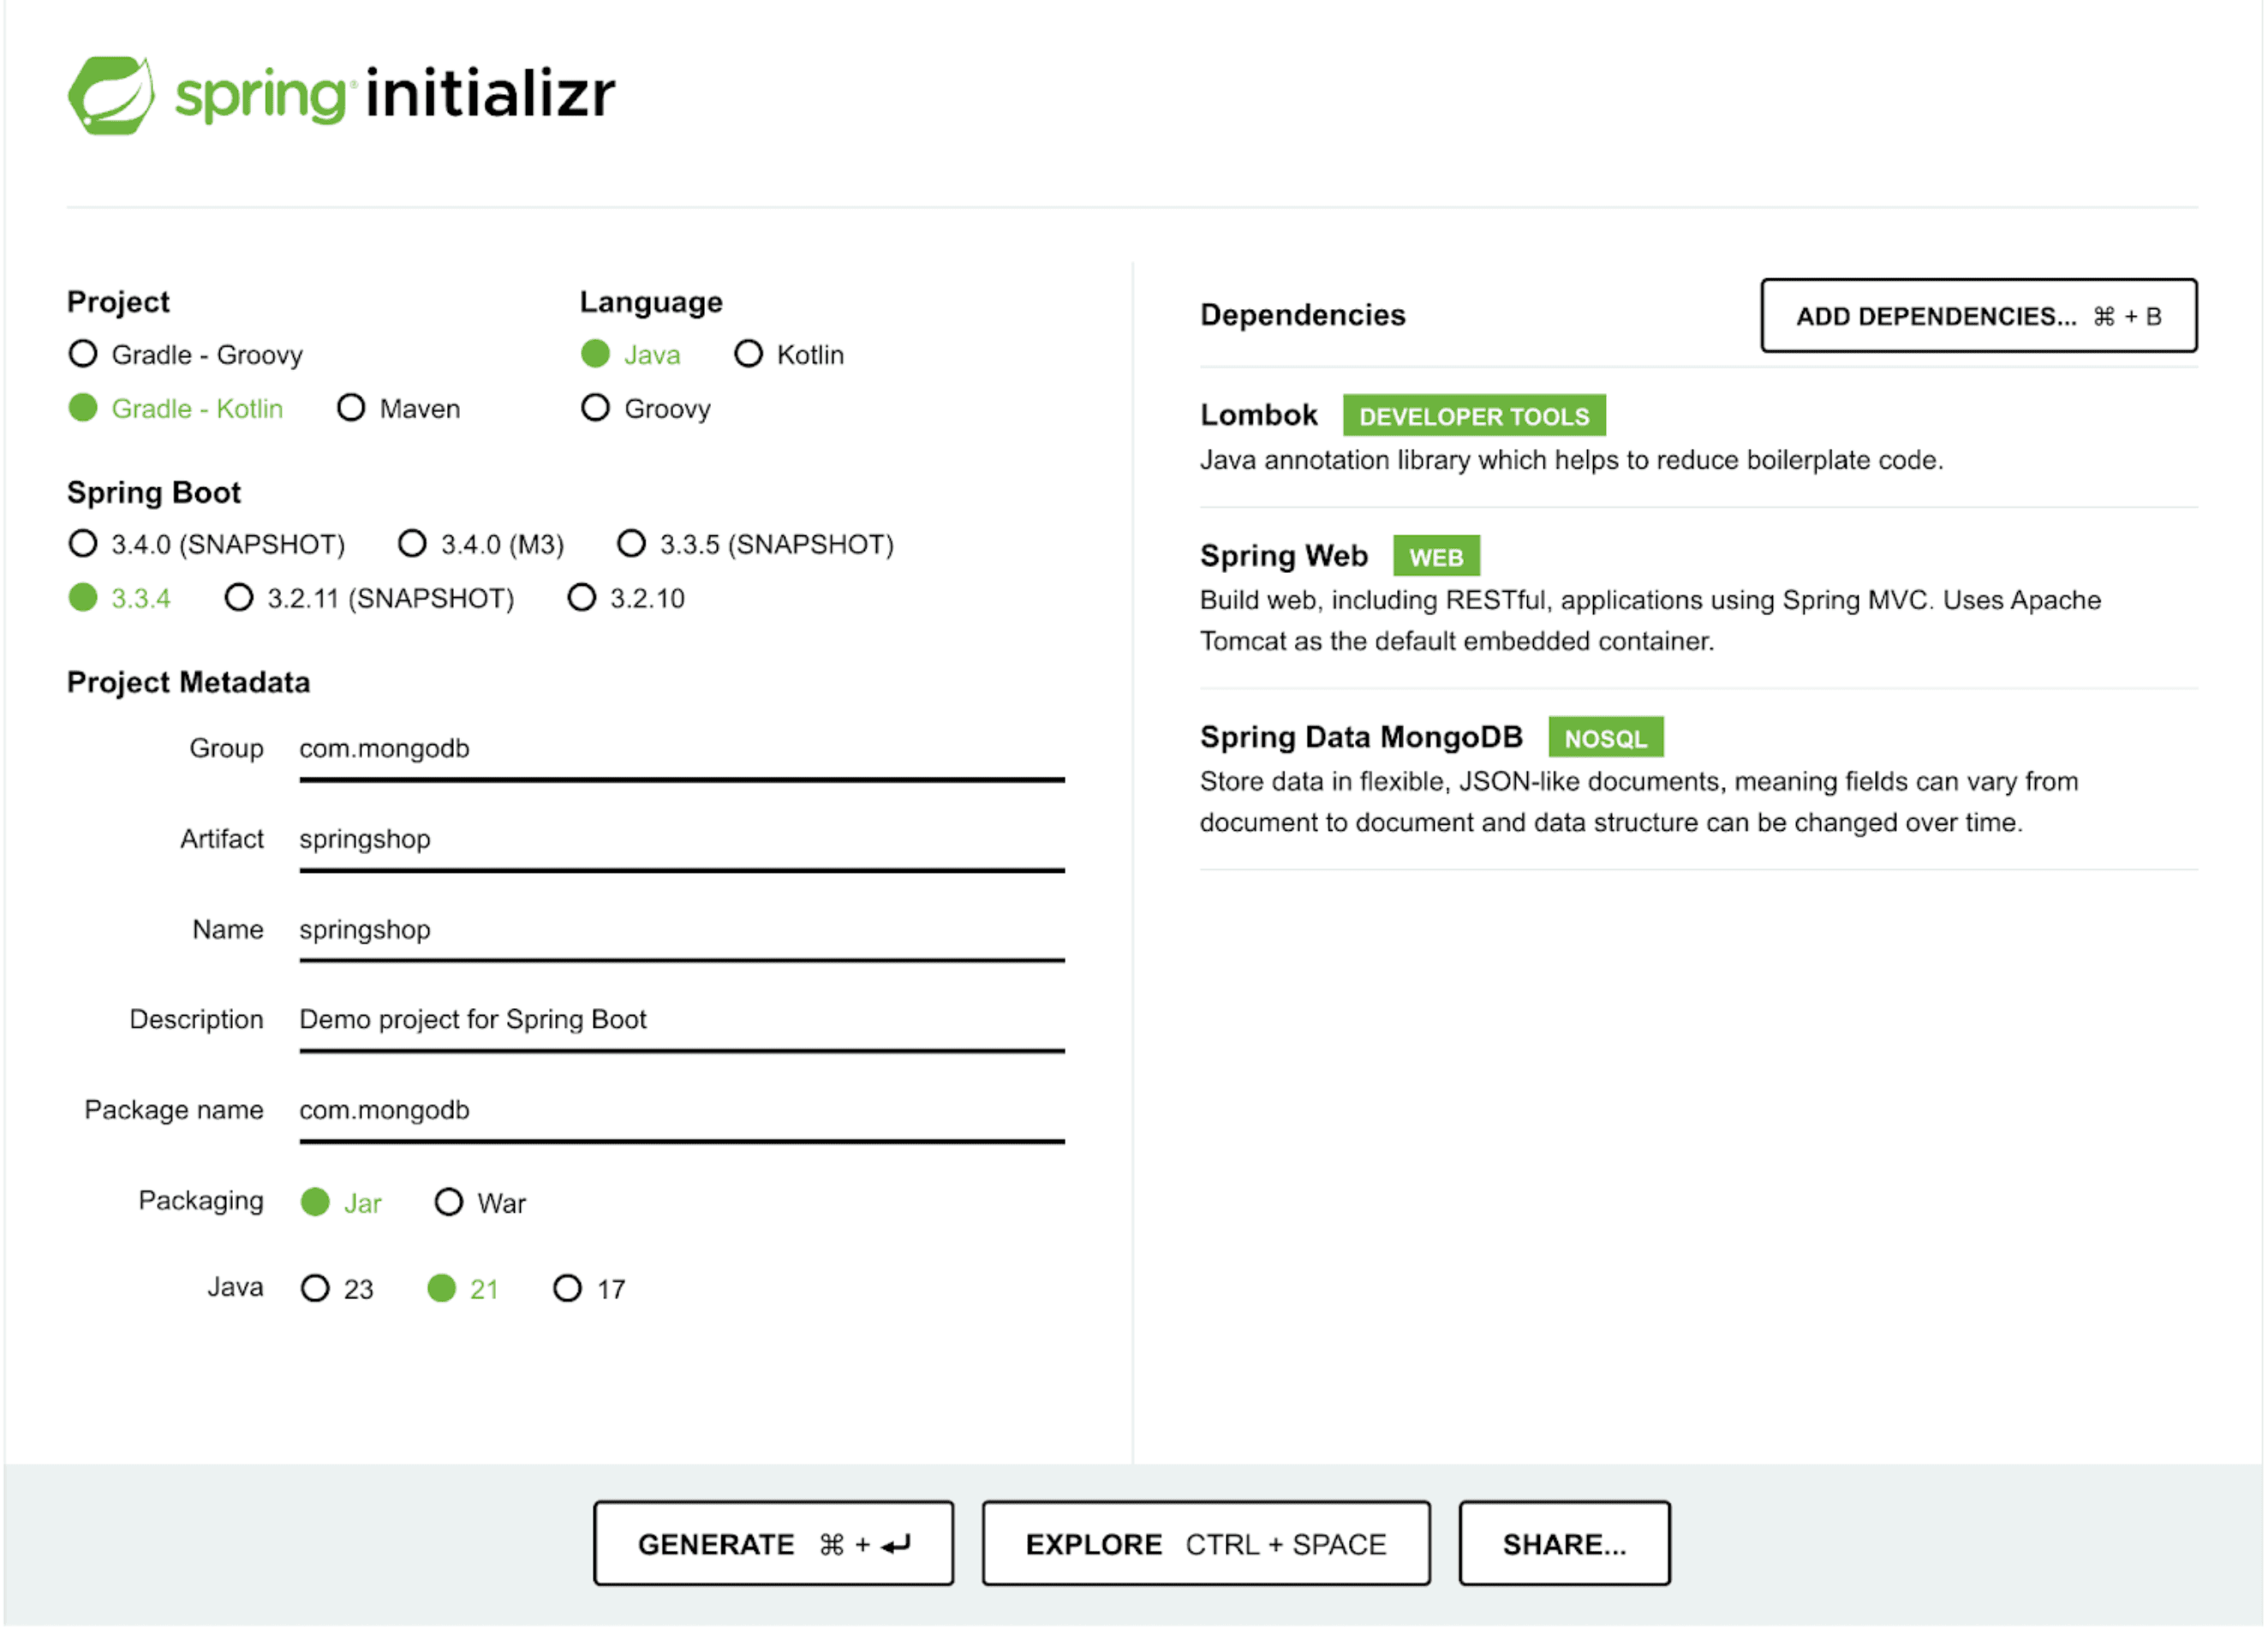Viewport: 2268px width, 1629px height.
Task: Click the DEVELOPER TOOLS badge next to Lombok
Action: pos(1473,416)
